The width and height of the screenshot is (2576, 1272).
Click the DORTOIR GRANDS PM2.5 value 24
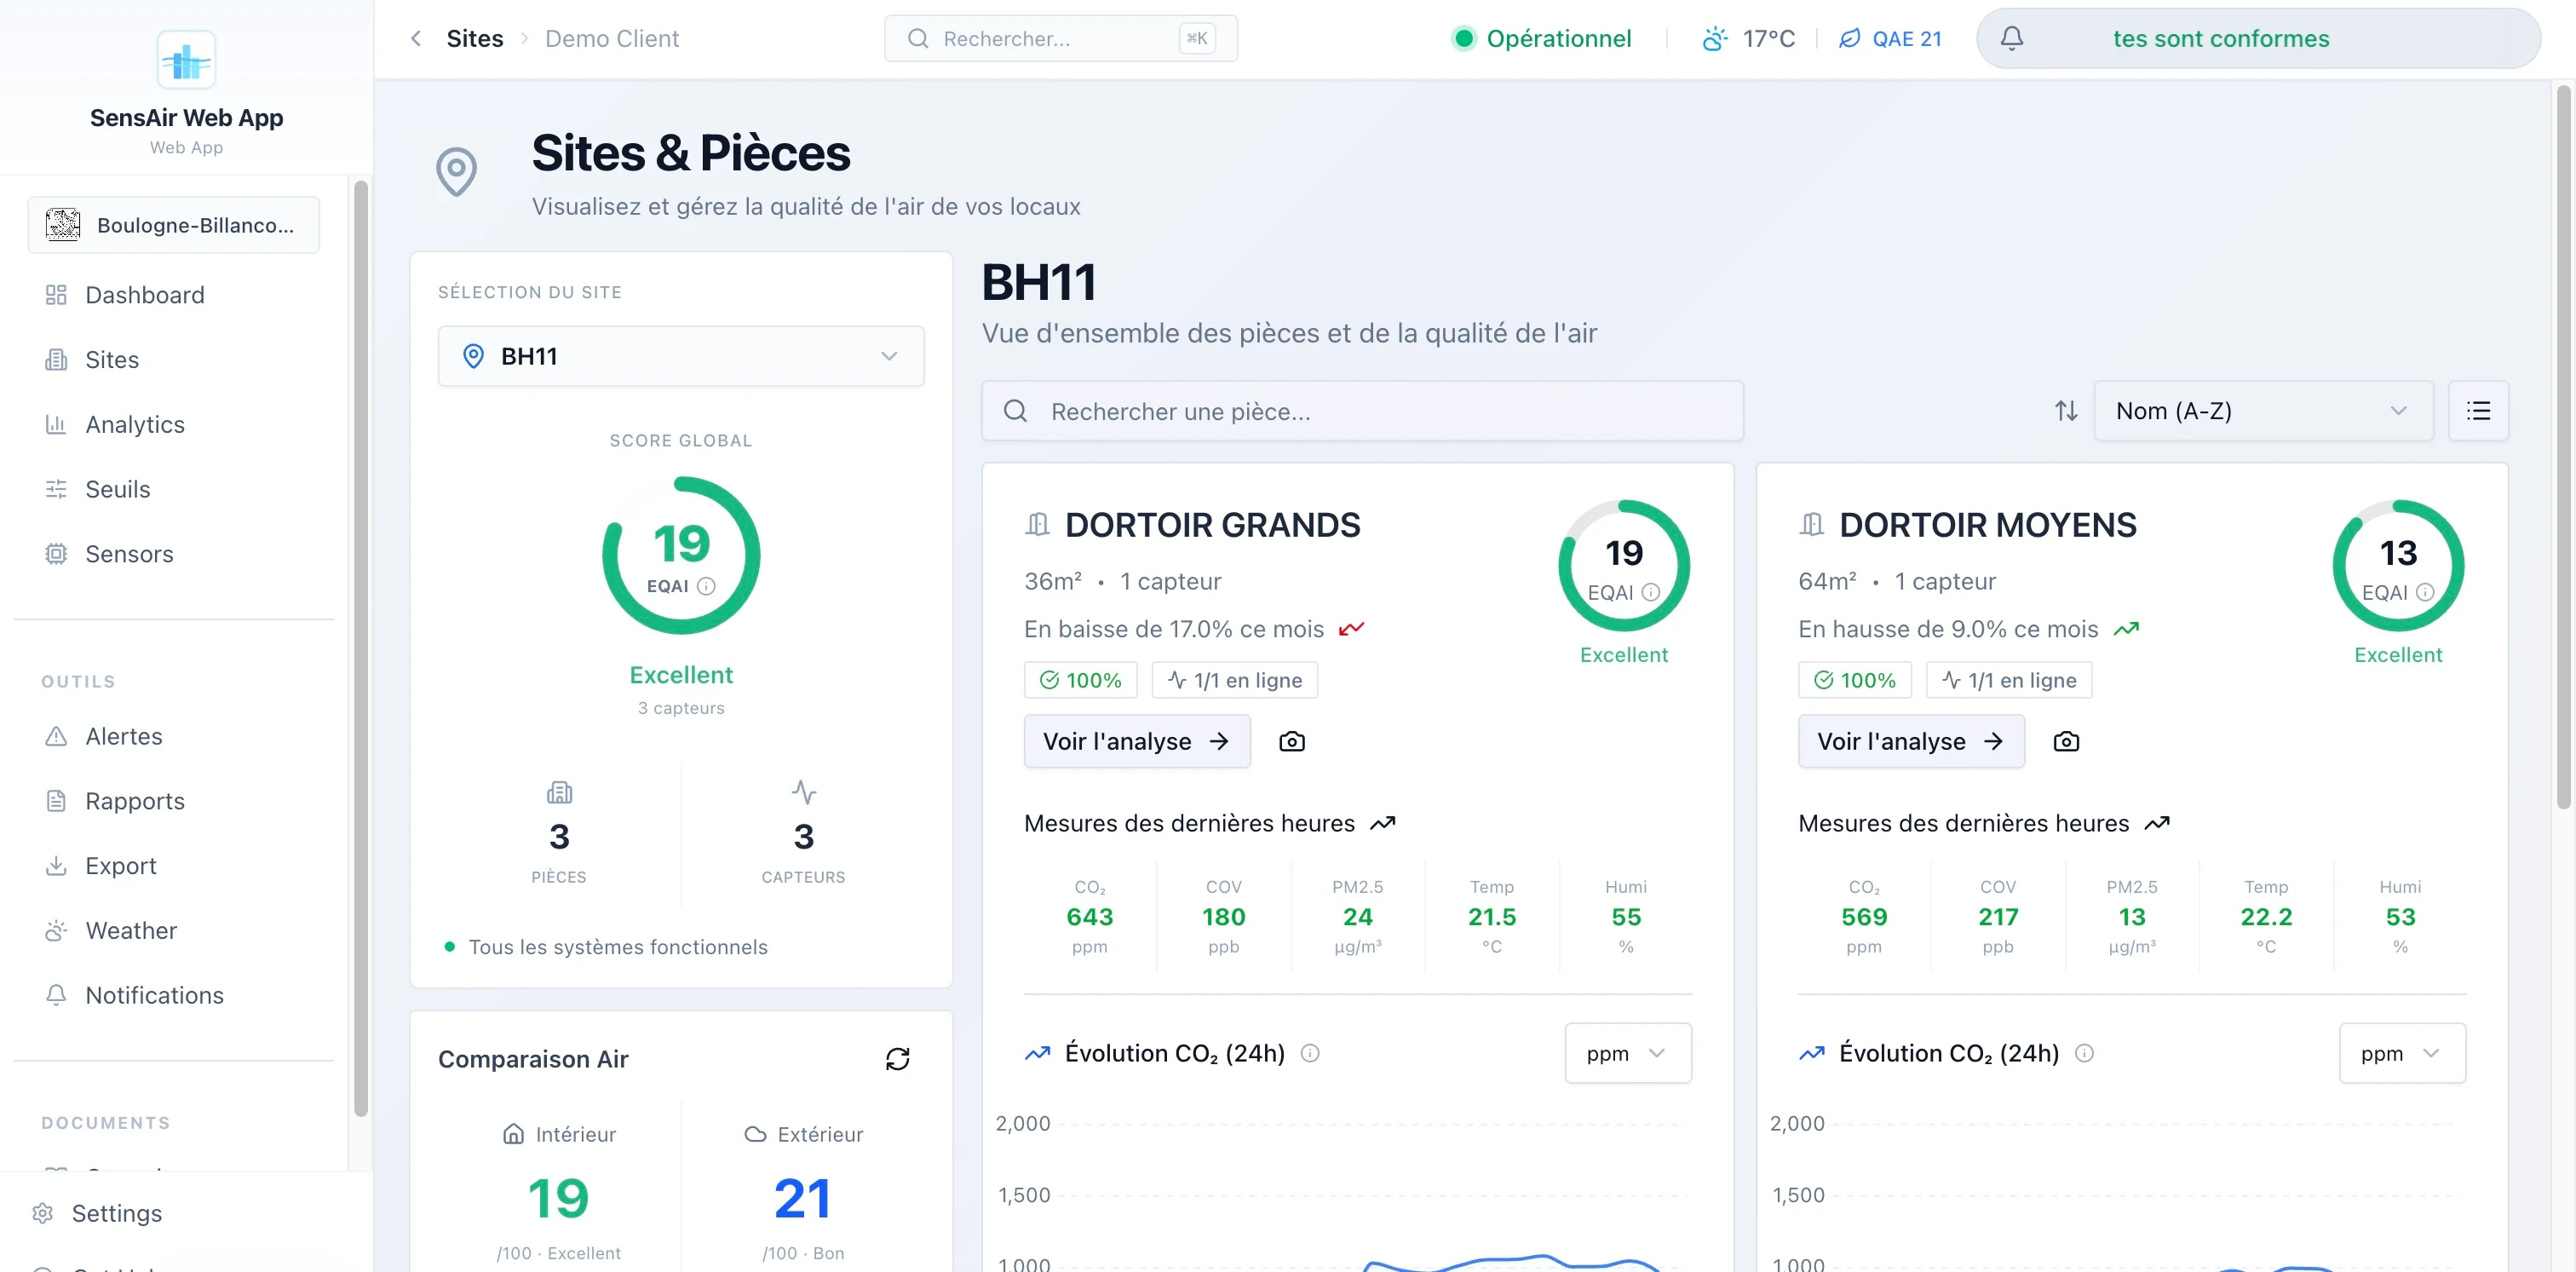coord(1357,917)
